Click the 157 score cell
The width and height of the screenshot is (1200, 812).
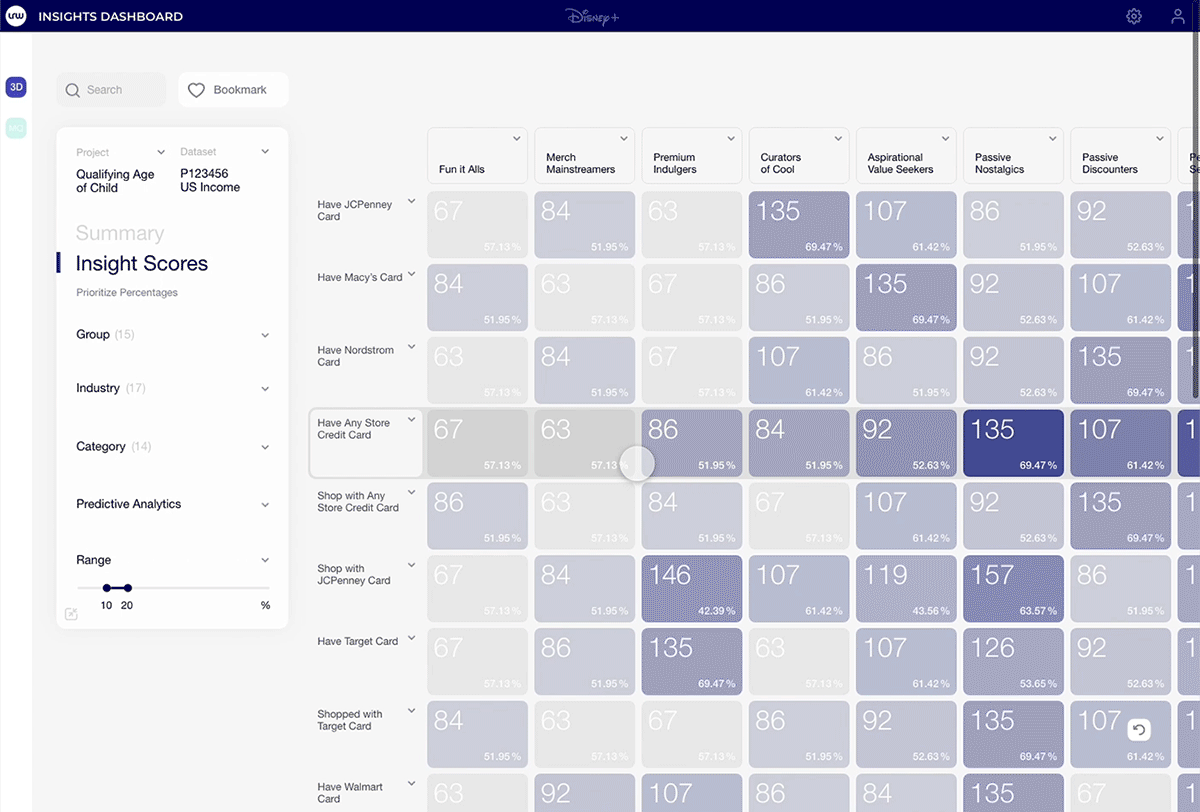point(1013,589)
